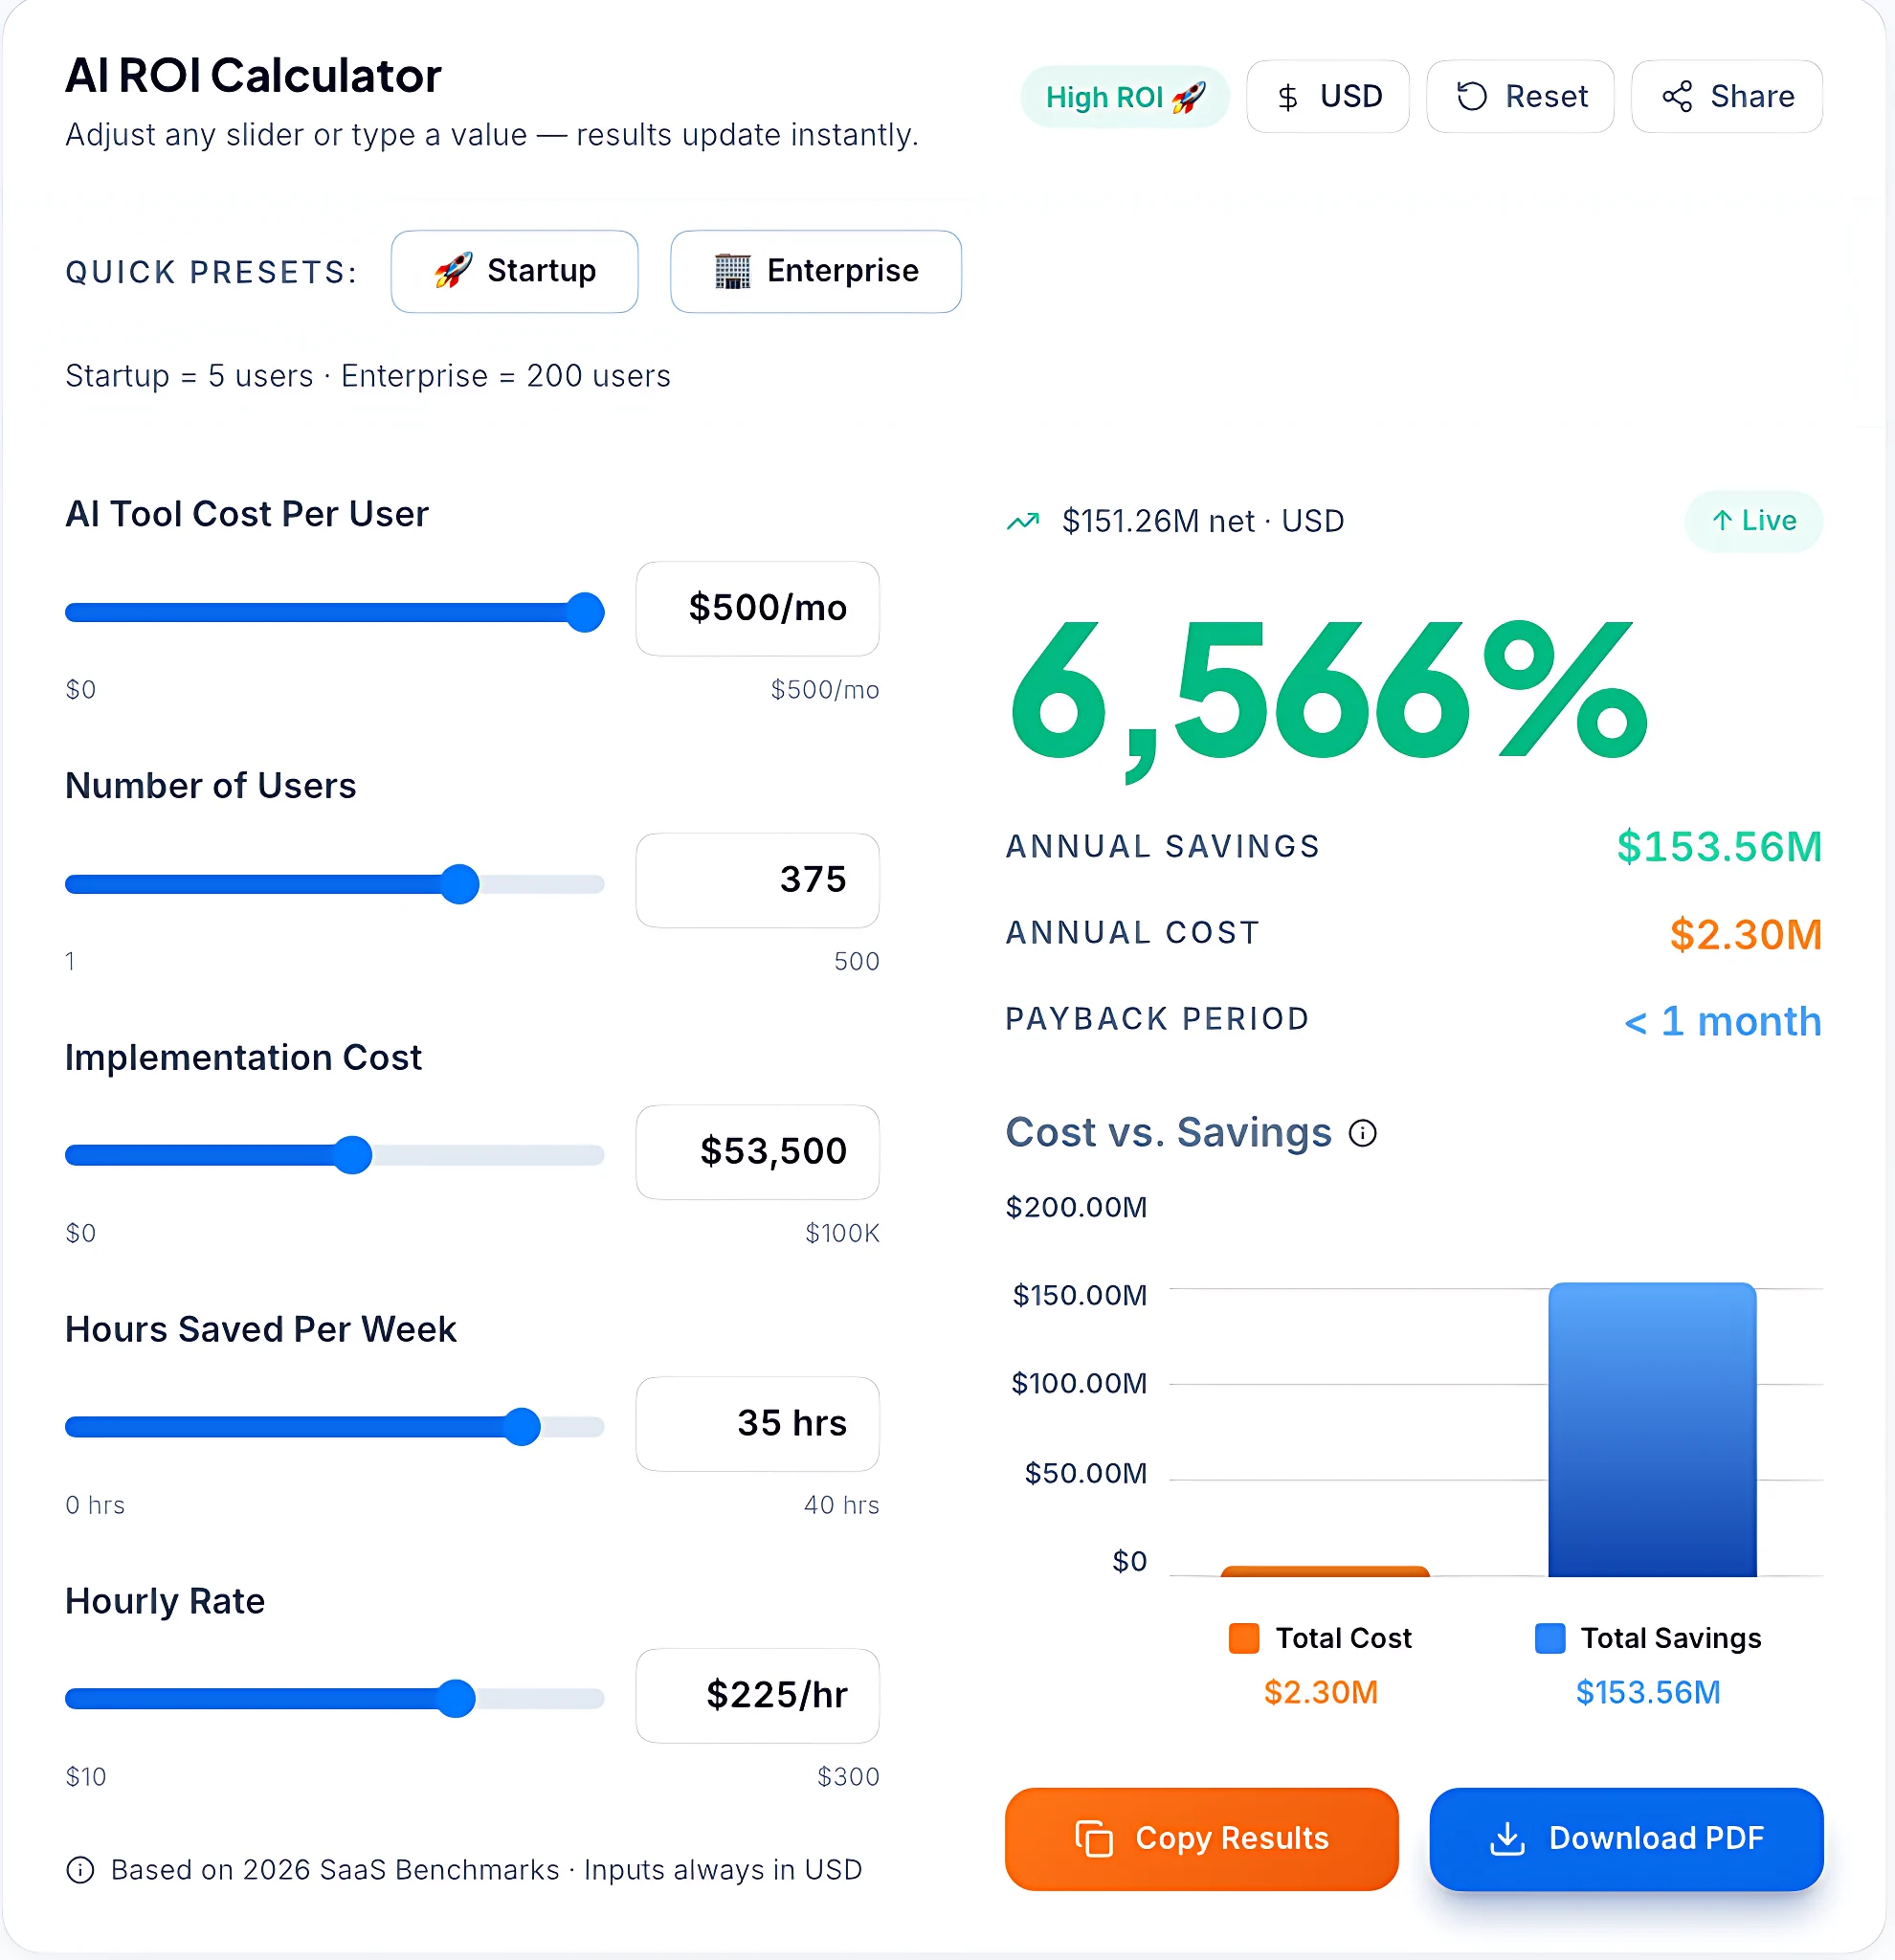Screen dimensions: 1895x1960
Task: Select the Enterprise building preset icon
Action: 734,271
